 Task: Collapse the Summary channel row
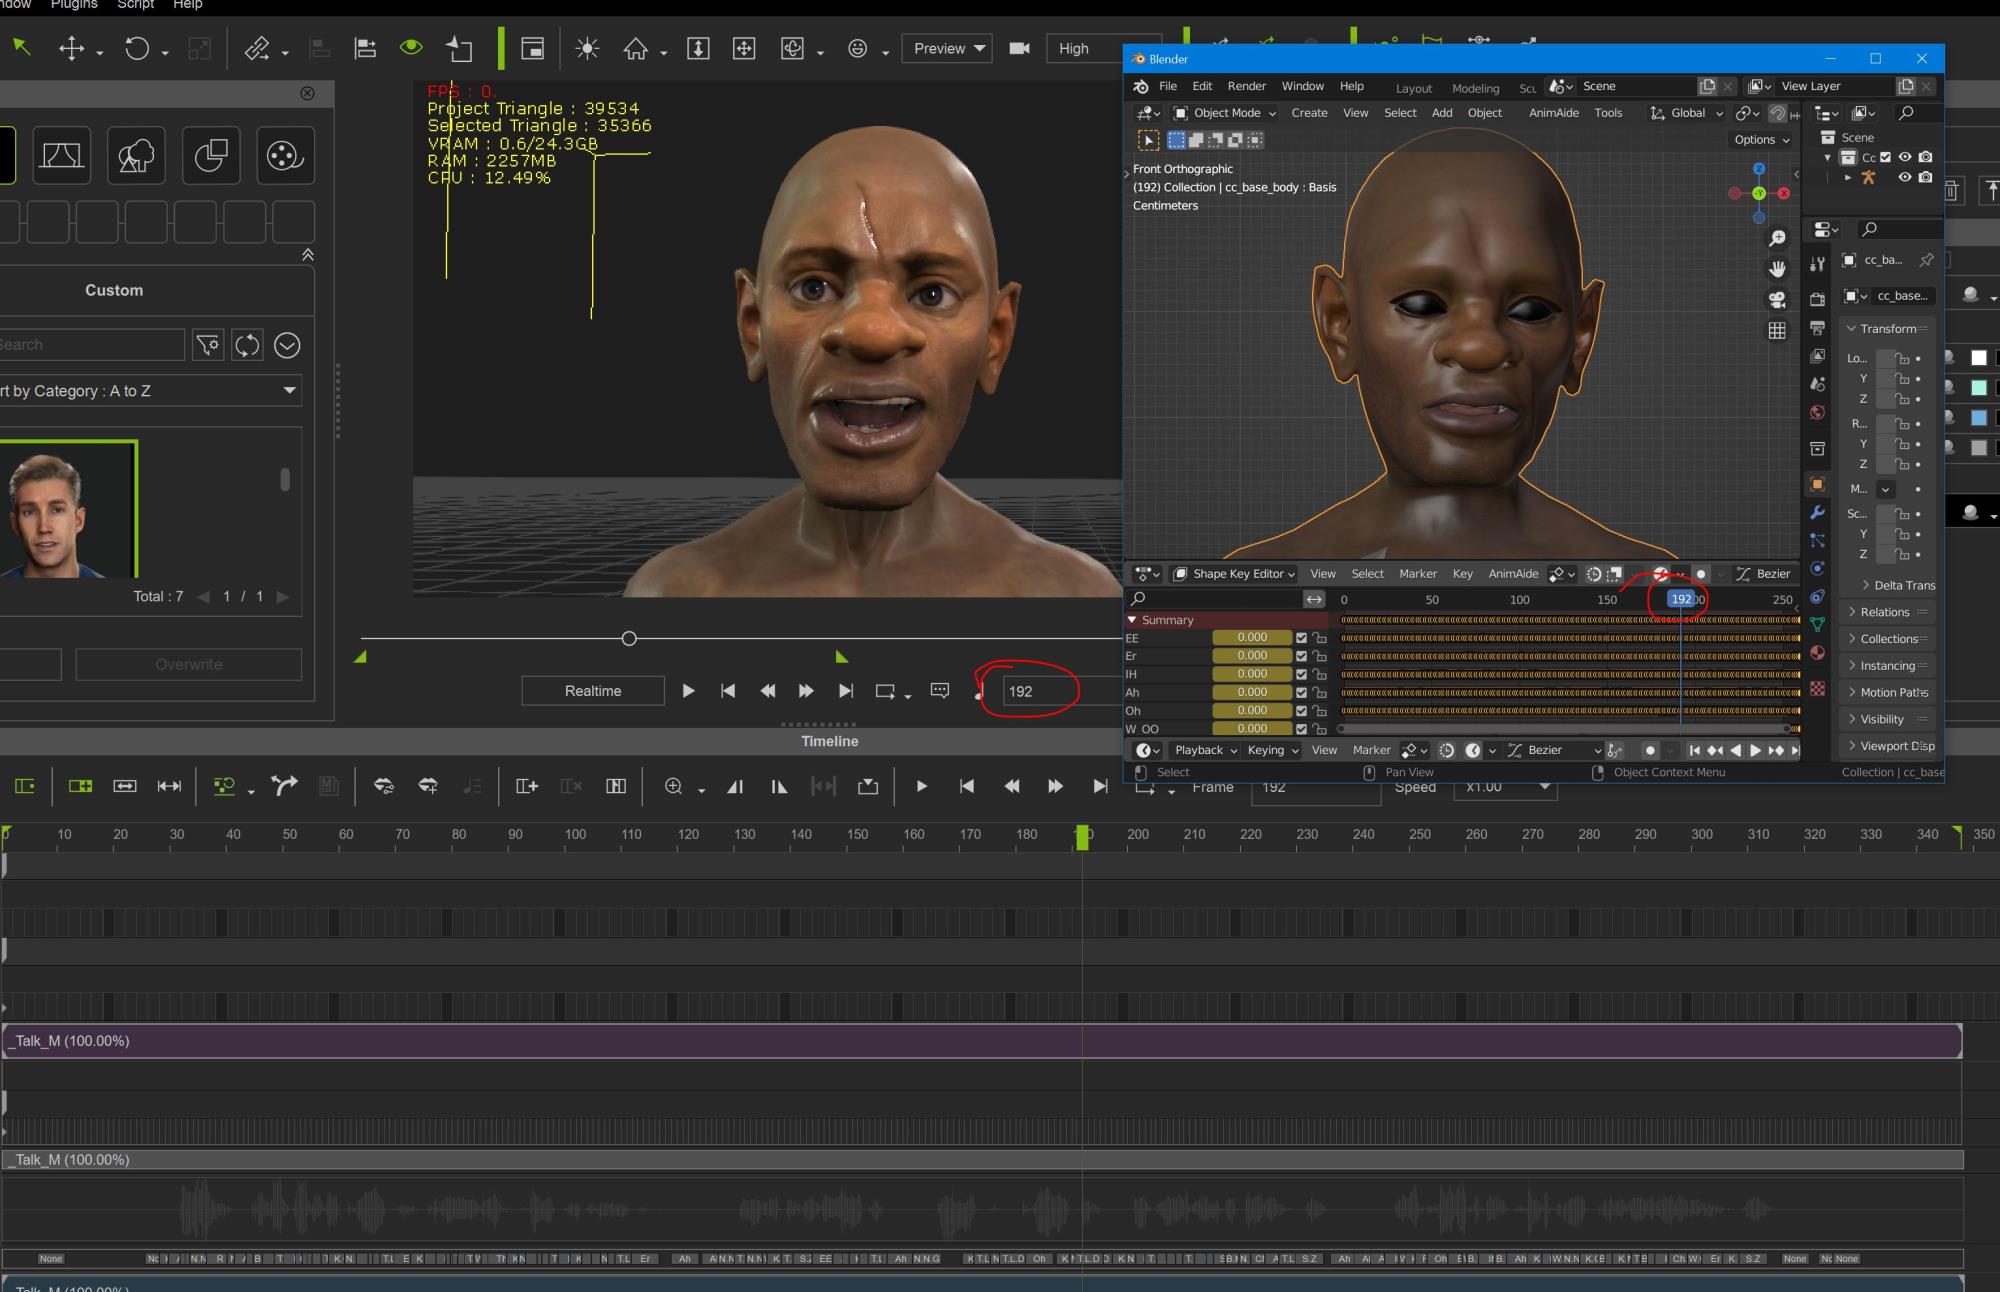click(1132, 620)
